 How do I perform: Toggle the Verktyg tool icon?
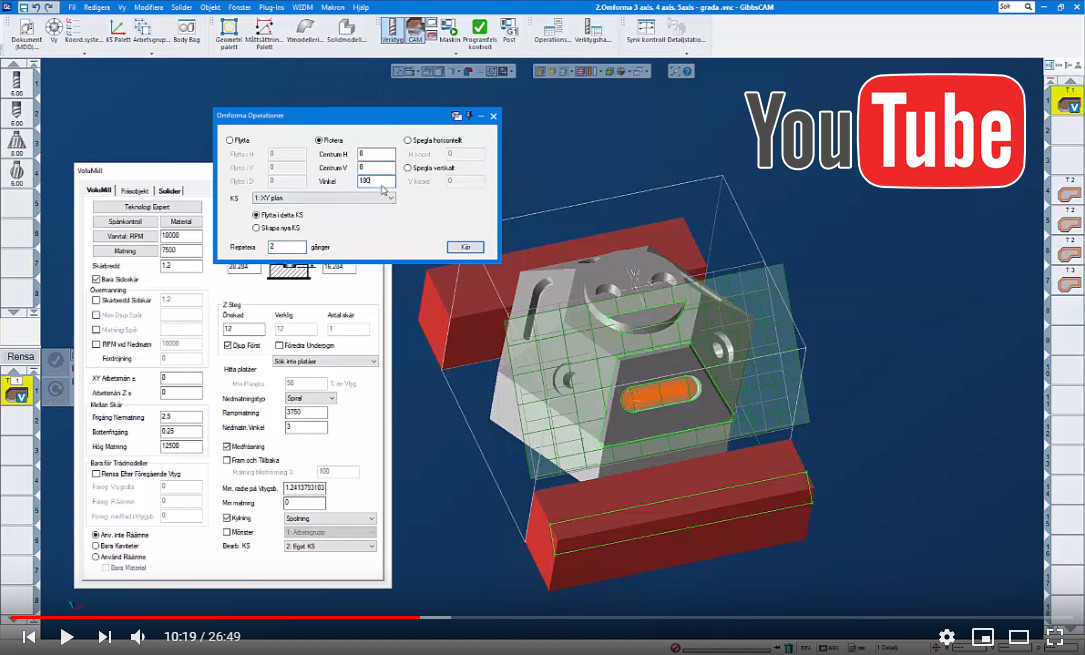pos(392,30)
